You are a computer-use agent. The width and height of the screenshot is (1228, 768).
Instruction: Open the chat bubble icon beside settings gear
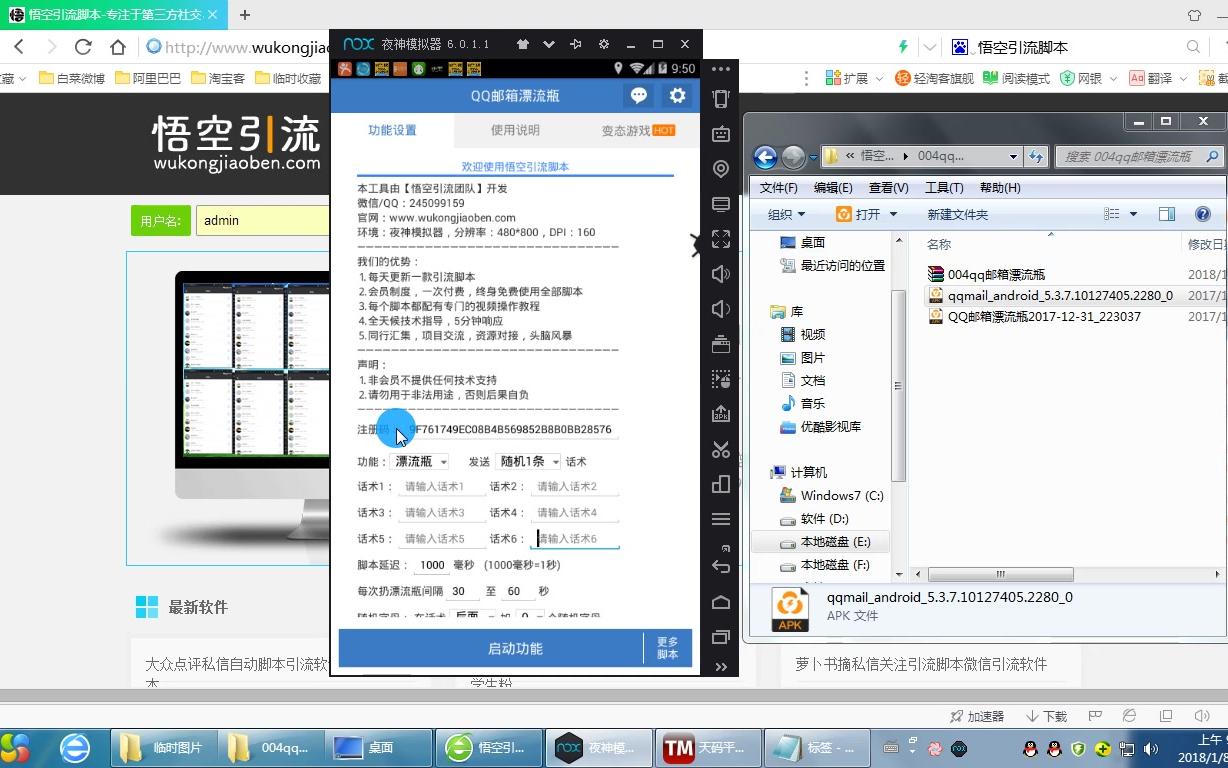pyautogui.click(x=638, y=96)
